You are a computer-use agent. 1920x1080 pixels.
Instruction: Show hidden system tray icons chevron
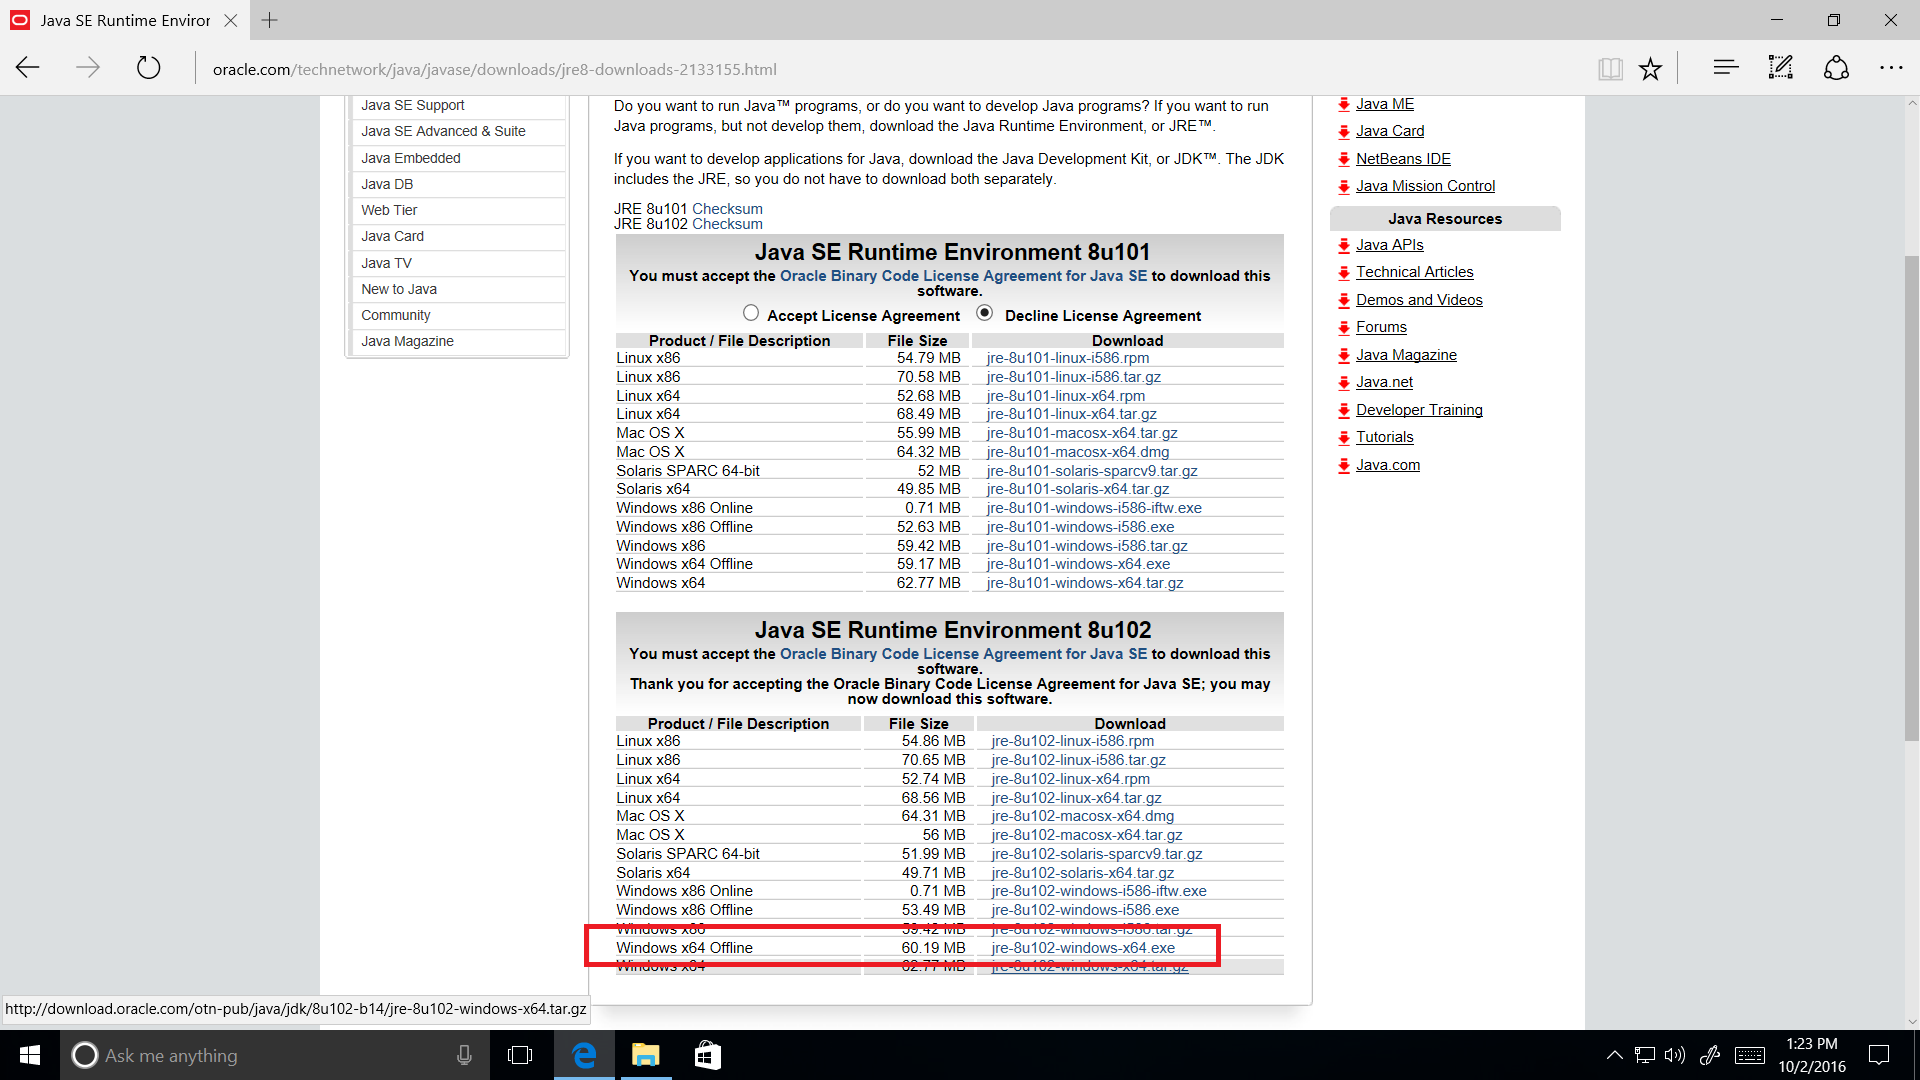(1614, 1055)
